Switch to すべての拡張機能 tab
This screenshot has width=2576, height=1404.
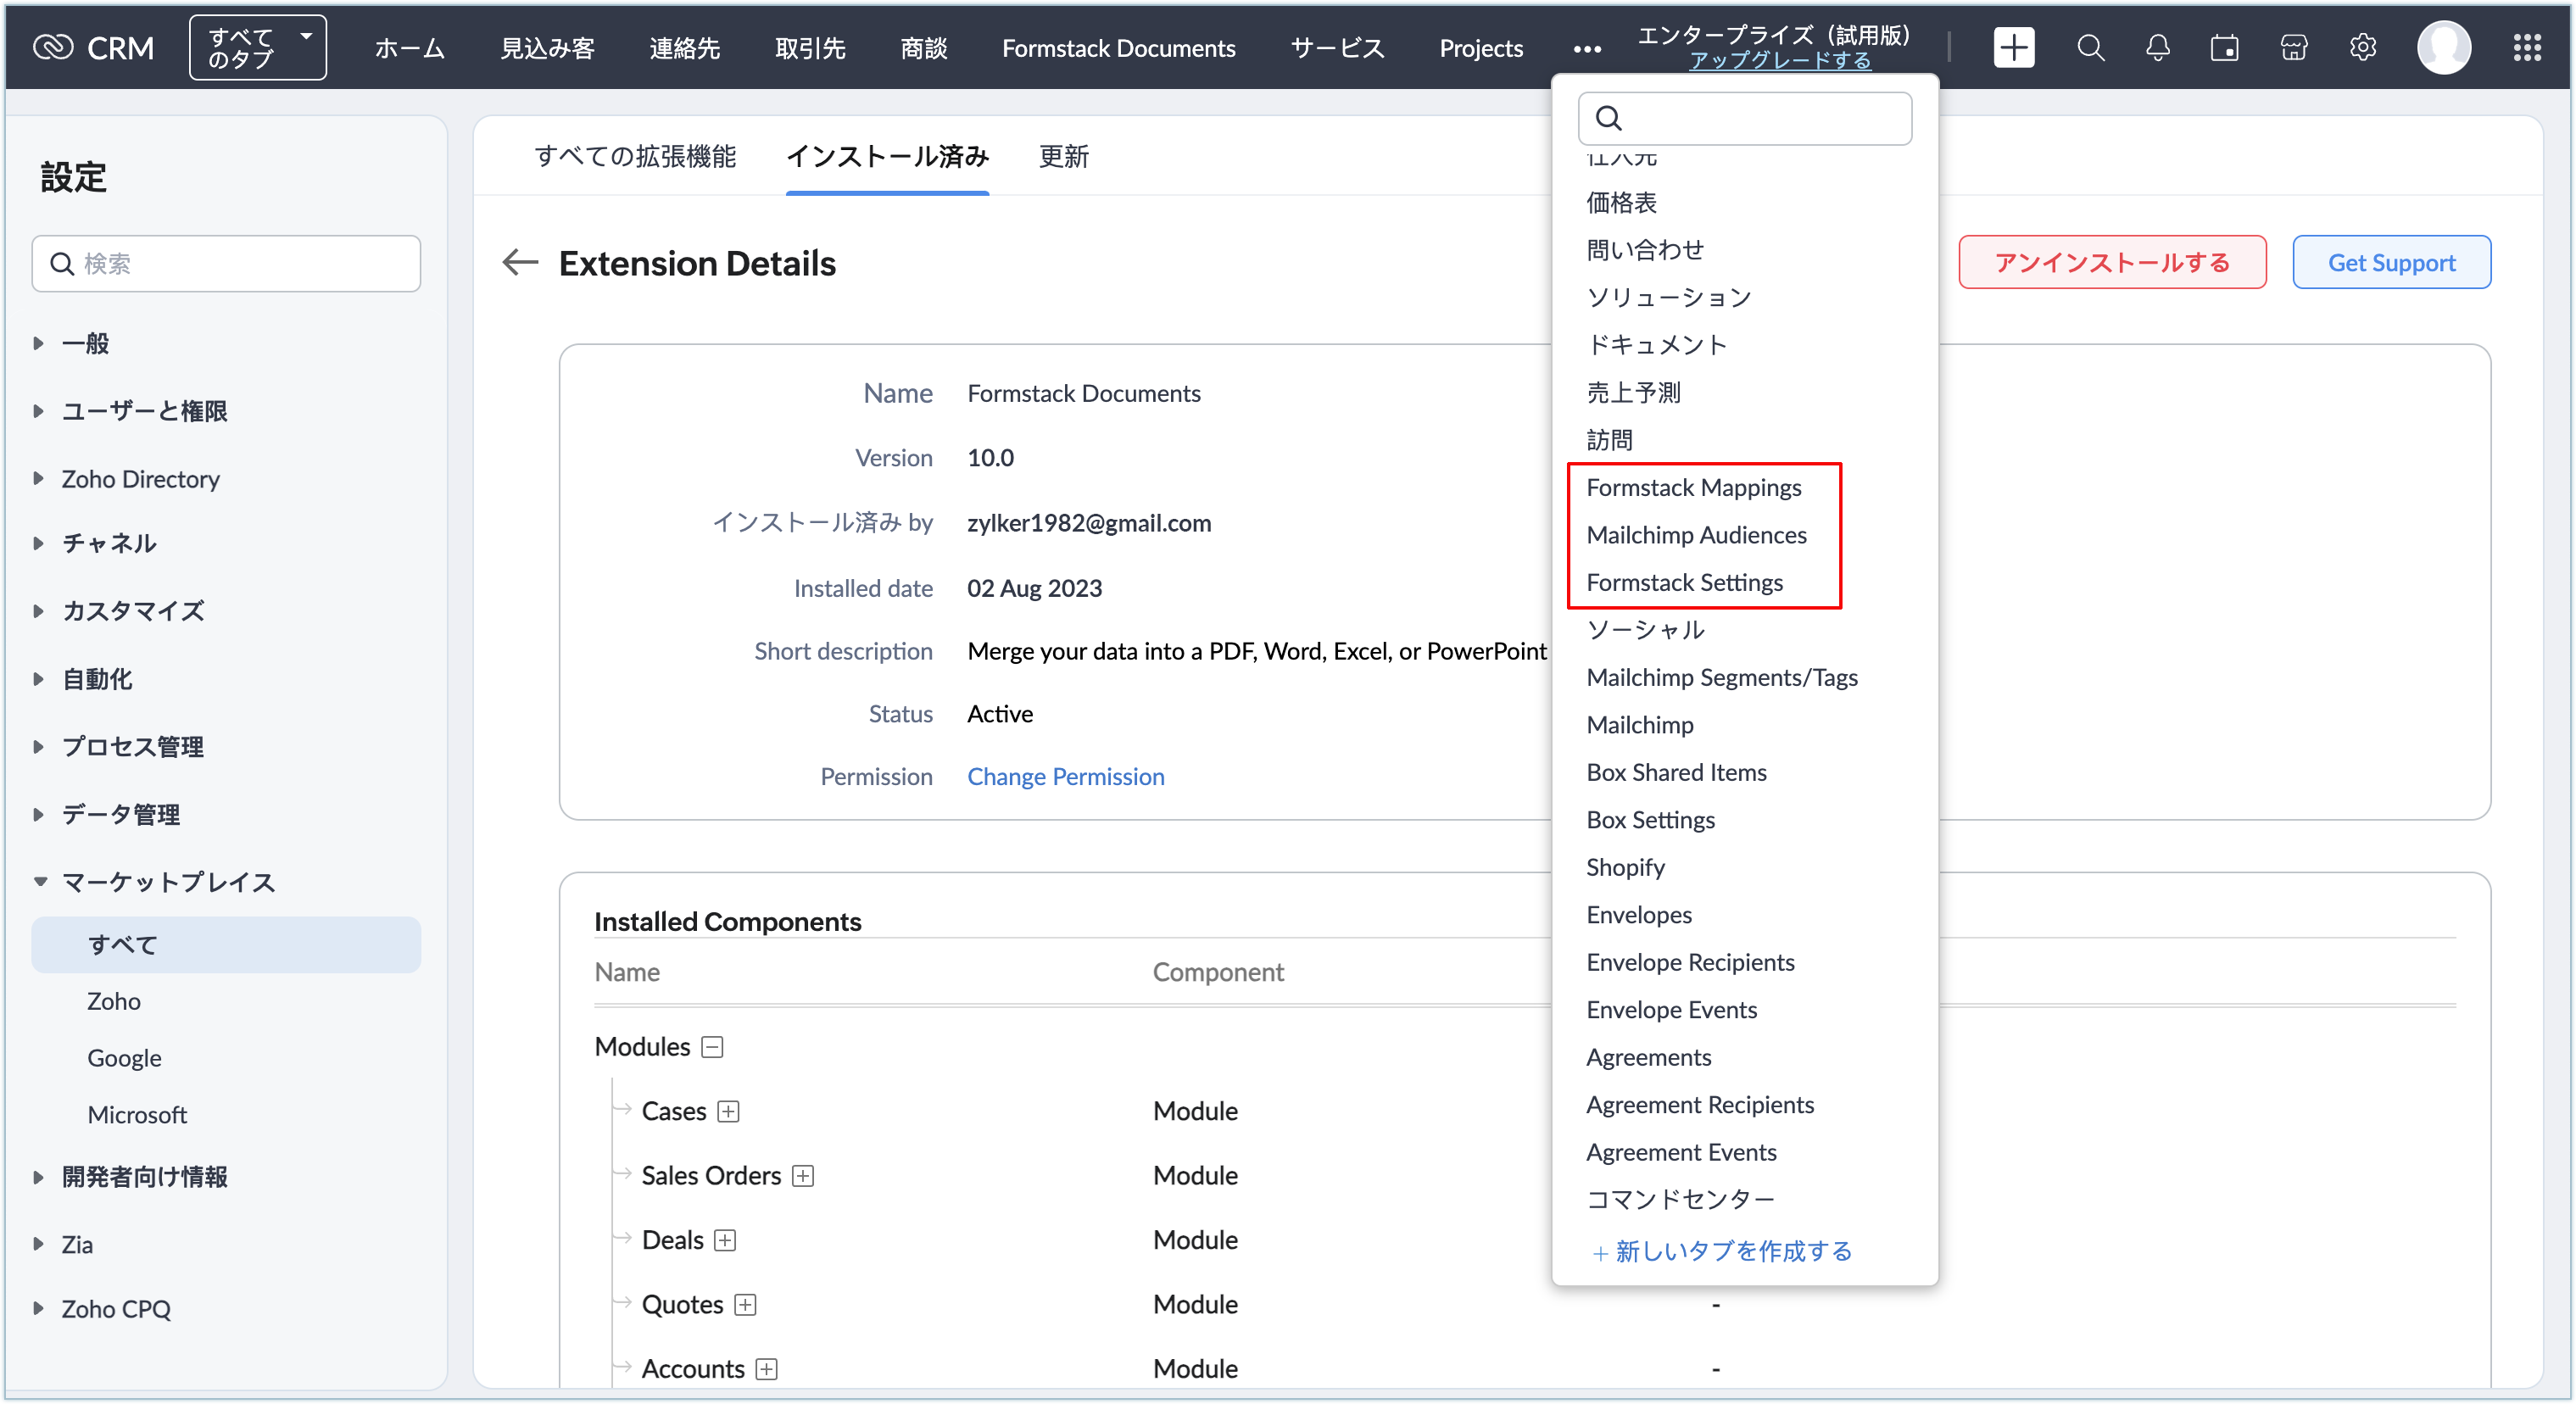point(635,156)
